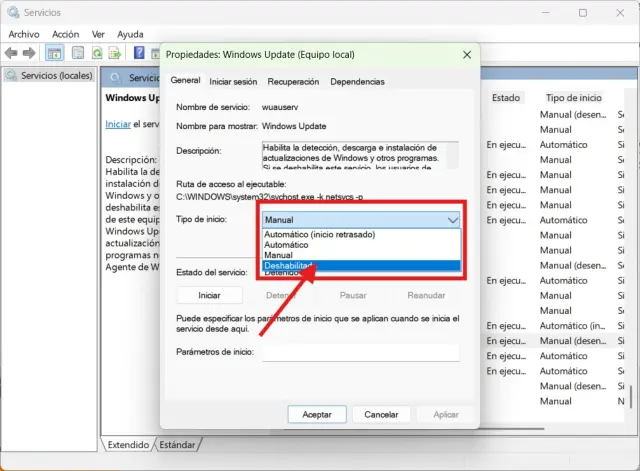Click the Back arrow toolbar icon
The width and height of the screenshot is (640, 471).
[x=13, y=52]
